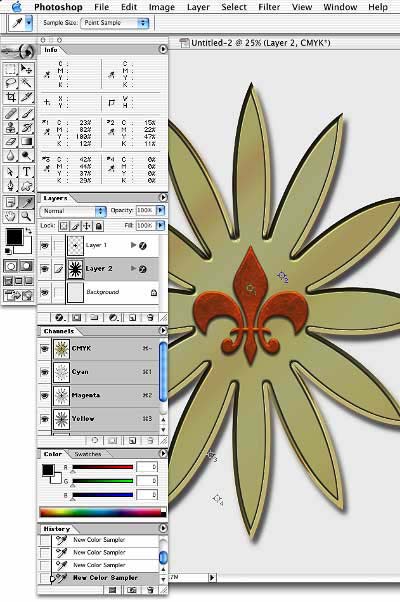Screen dimensions: 400x602
Task: Open the Sample Size dropdown
Action: pos(115,23)
